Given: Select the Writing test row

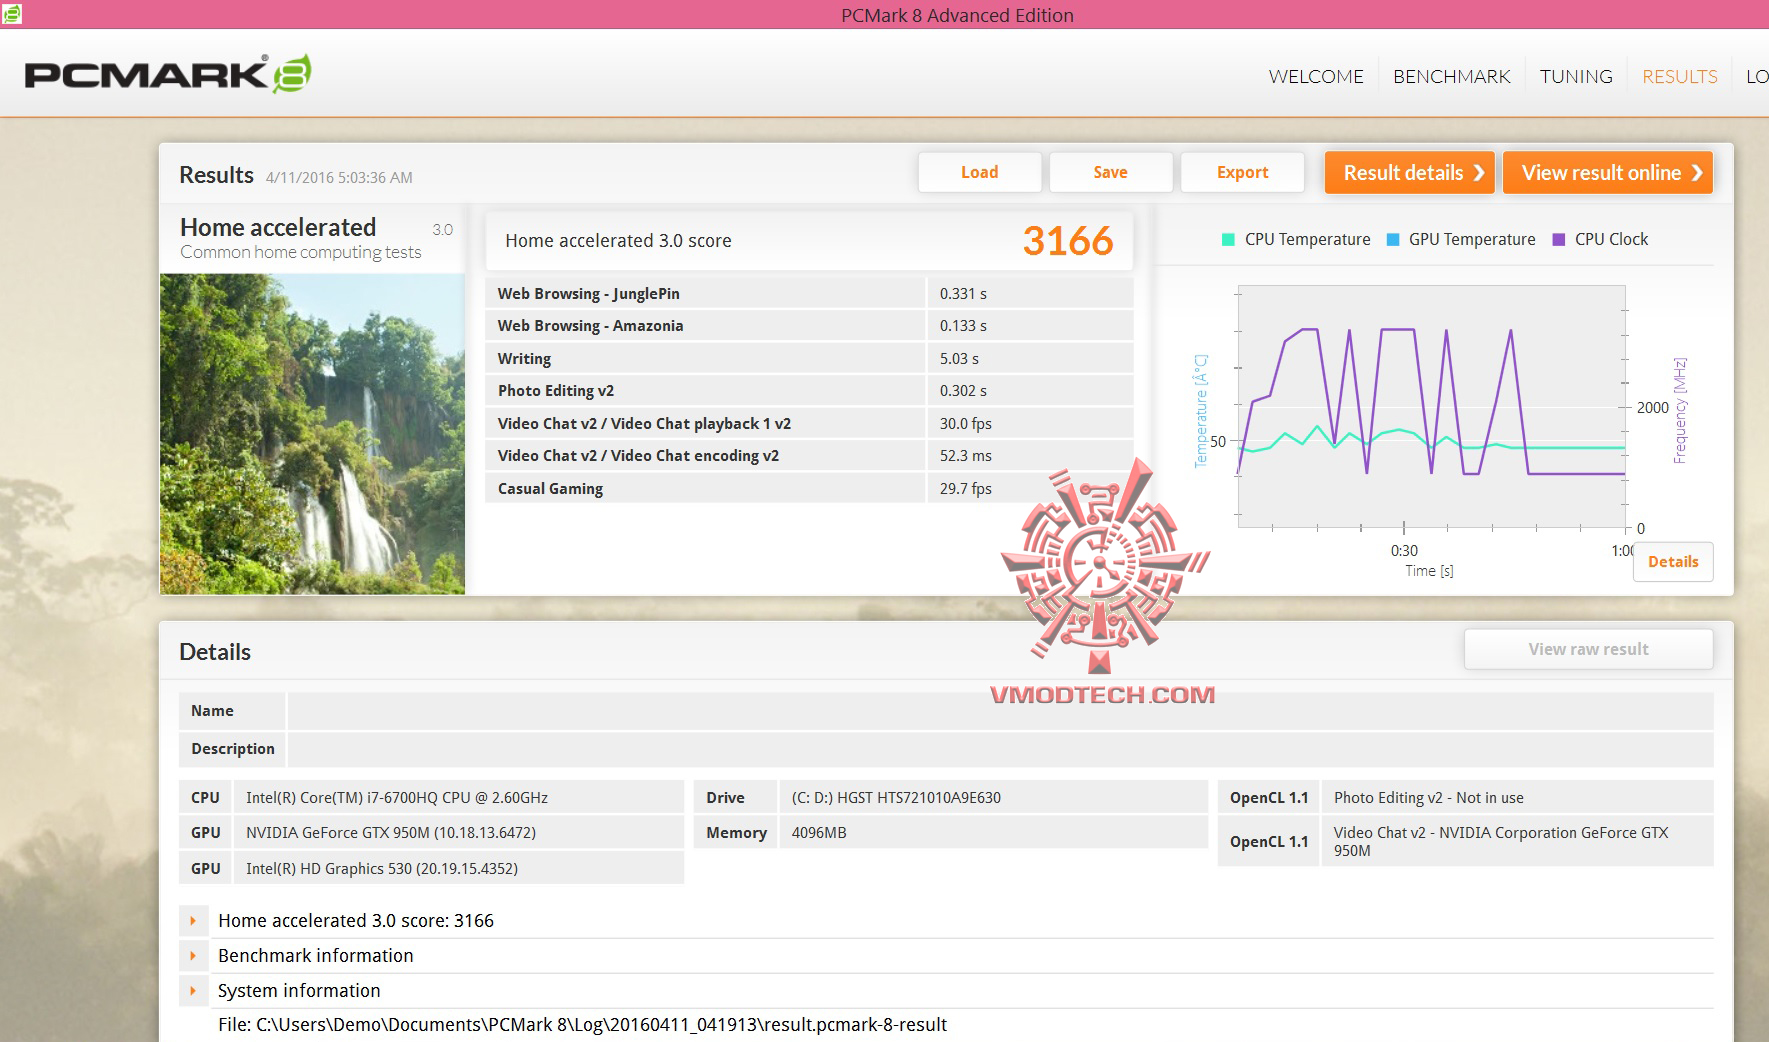Looking at the screenshot, I should pyautogui.click(x=809, y=358).
